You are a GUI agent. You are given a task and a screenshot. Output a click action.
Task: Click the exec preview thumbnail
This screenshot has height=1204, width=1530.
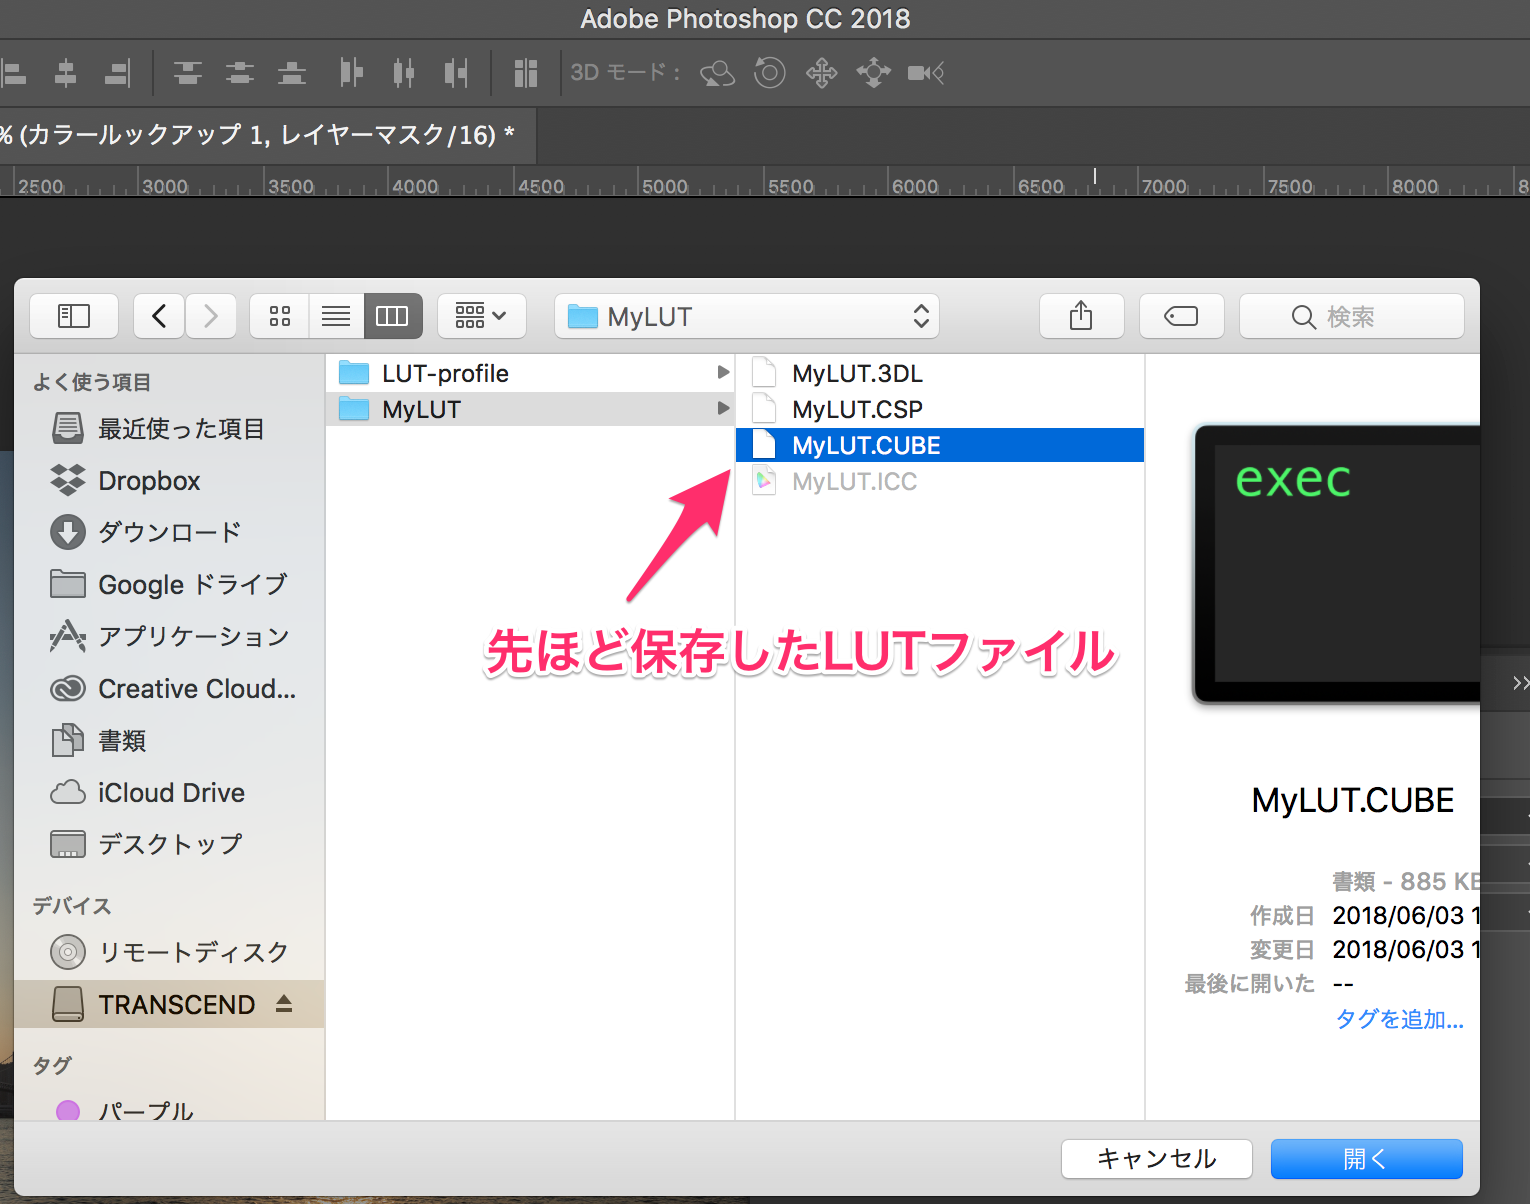[1337, 564]
